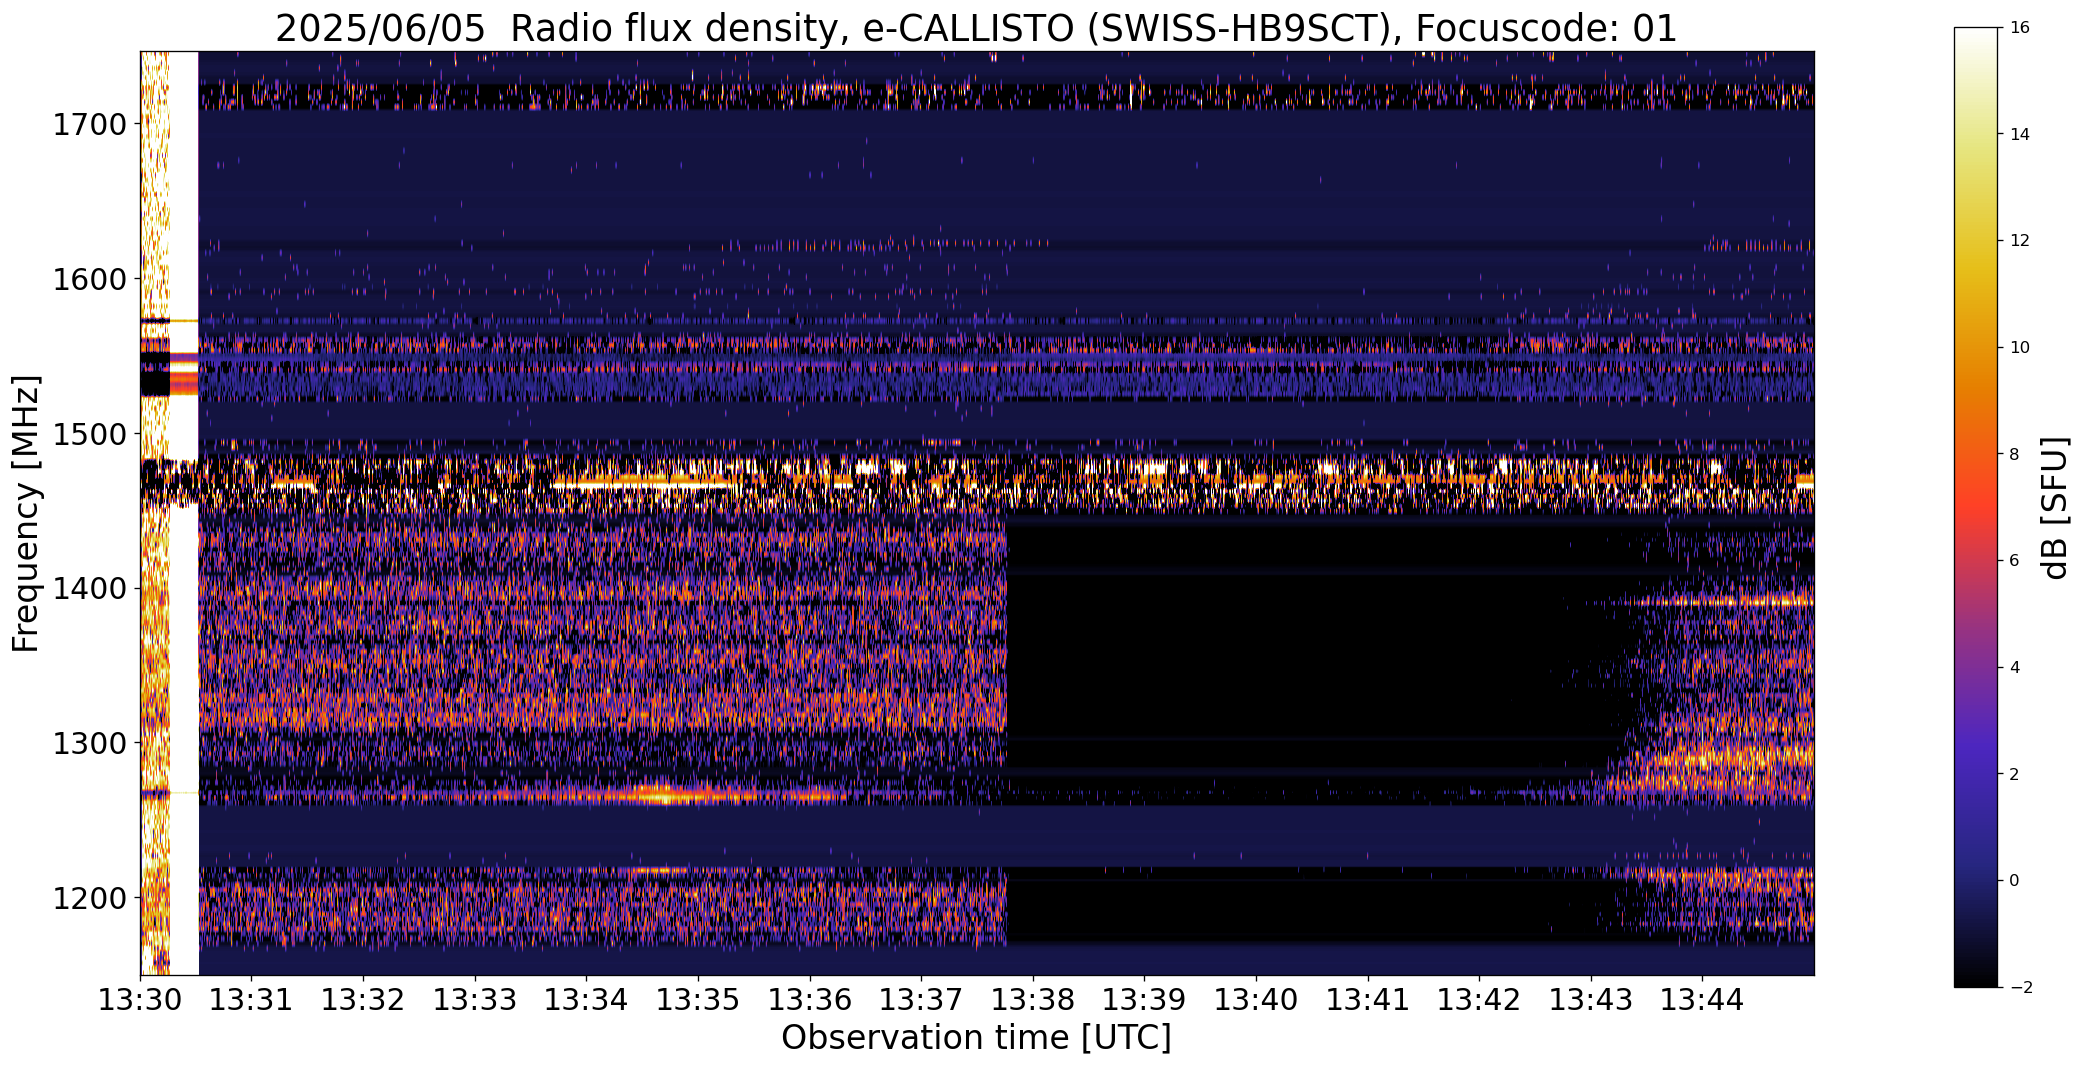This screenshot has height=1067, width=2085.
Task: Click the 1600 frequency tick label
Action: (89, 279)
